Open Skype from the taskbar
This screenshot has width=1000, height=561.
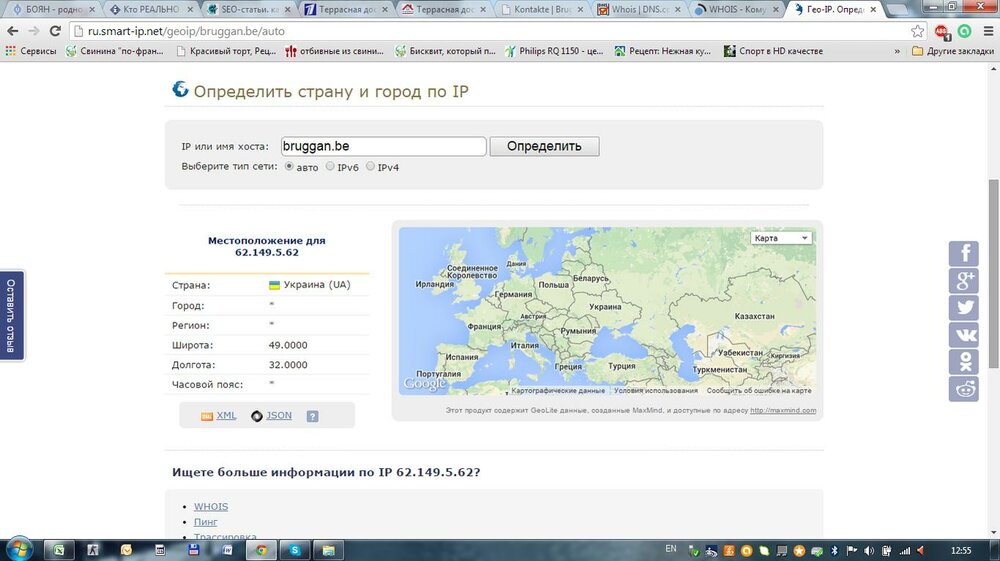click(295, 550)
